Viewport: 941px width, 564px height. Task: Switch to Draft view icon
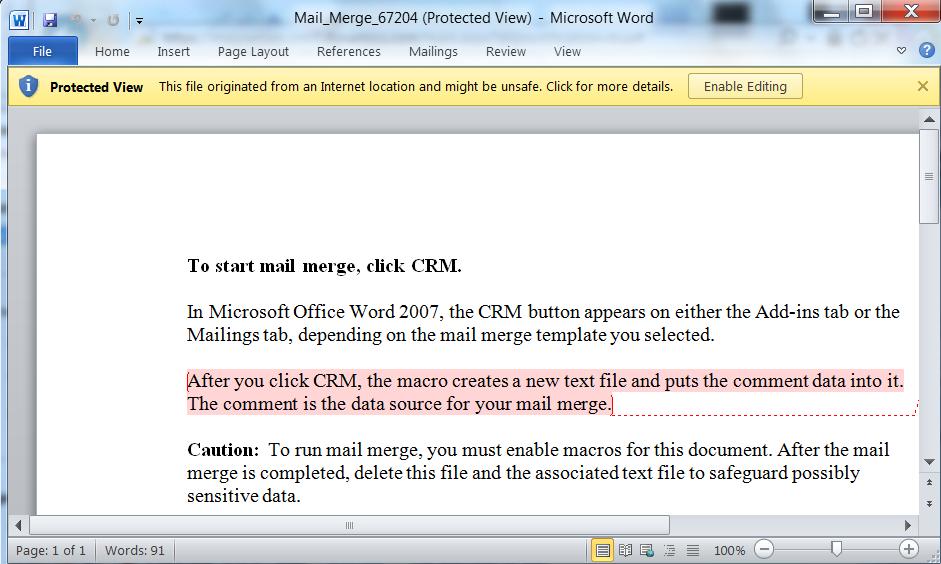[693, 550]
